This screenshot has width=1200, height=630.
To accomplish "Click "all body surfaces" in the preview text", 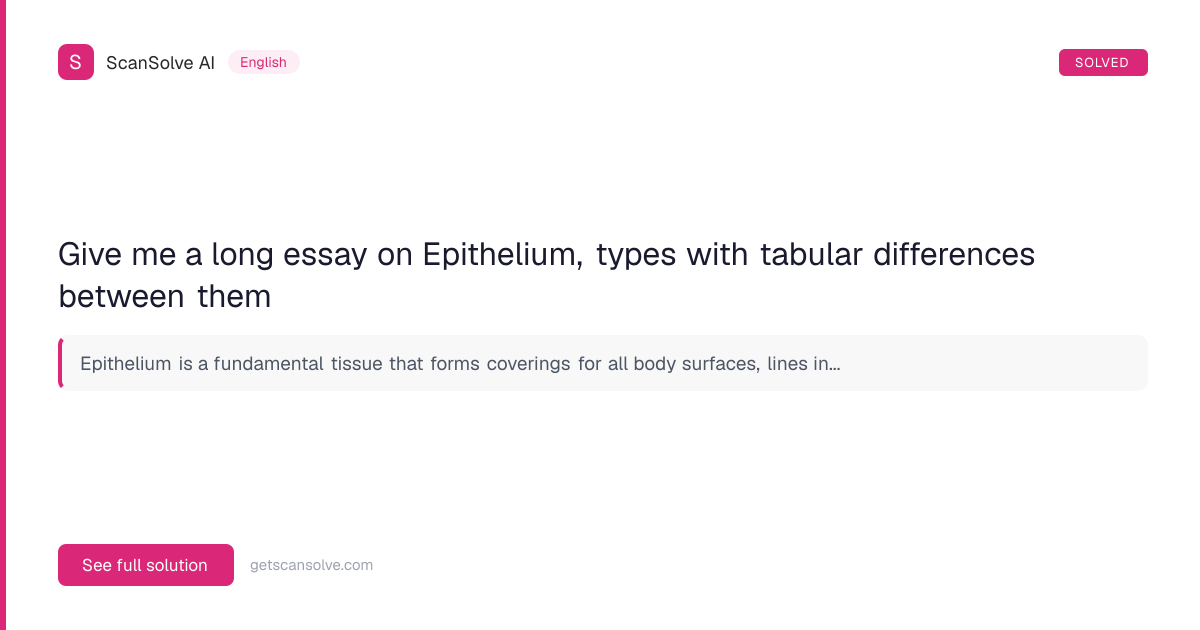I will point(683,363).
